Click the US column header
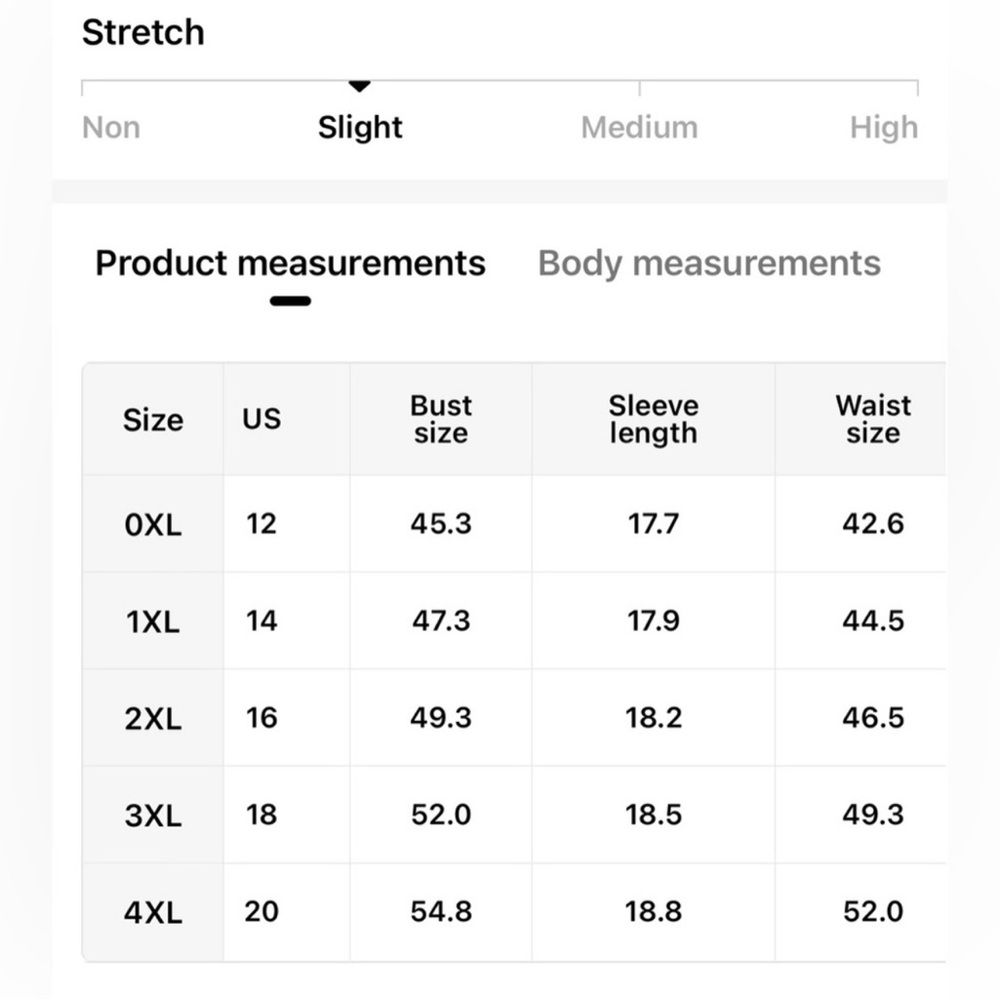 pos(261,419)
